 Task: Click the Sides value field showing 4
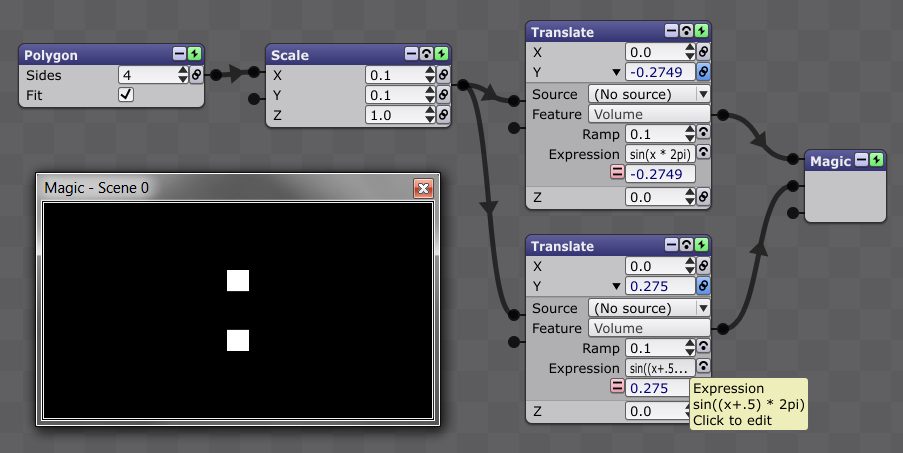pos(149,75)
